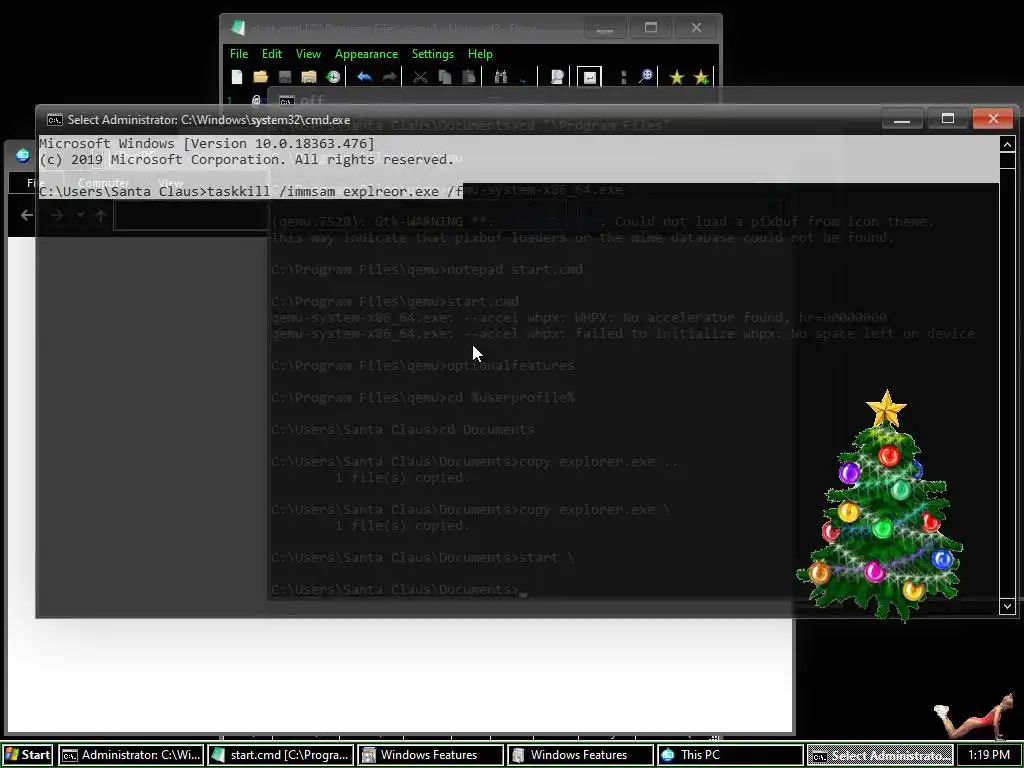Open the File menu in Notepad2
Screen dimensions: 1024x768
[238, 54]
